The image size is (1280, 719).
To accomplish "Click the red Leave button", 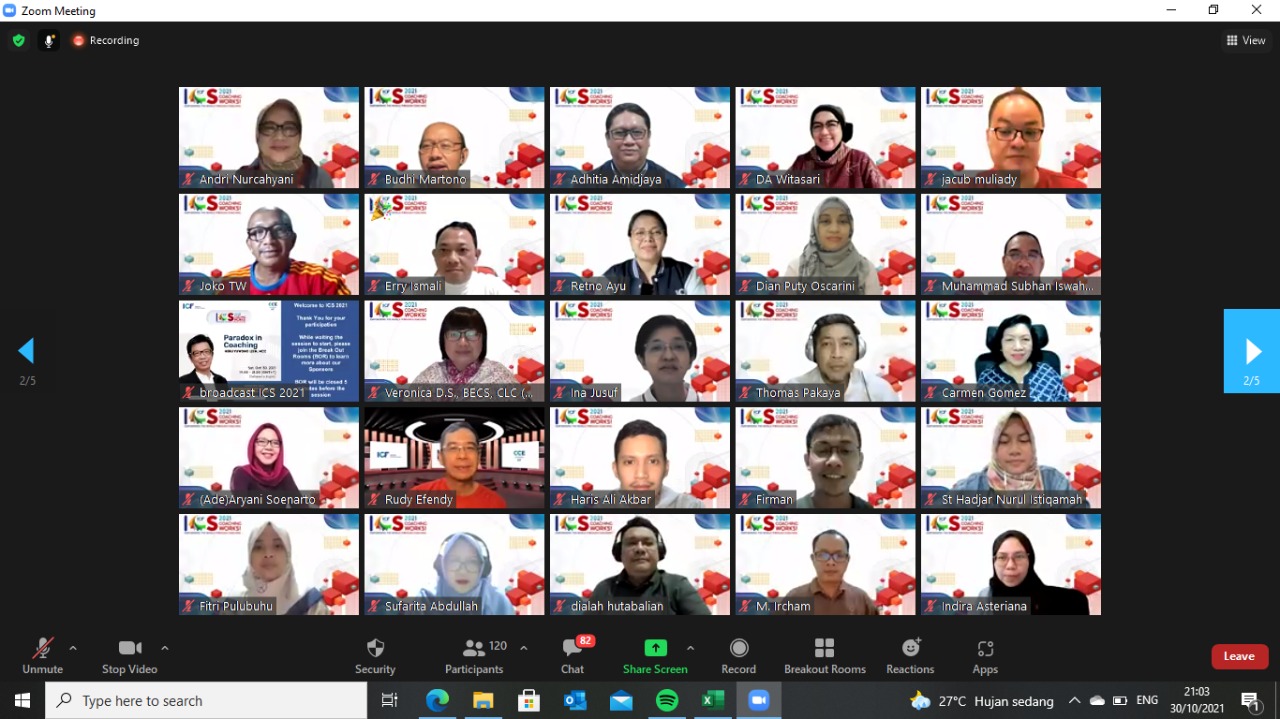I will point(1239,656).
